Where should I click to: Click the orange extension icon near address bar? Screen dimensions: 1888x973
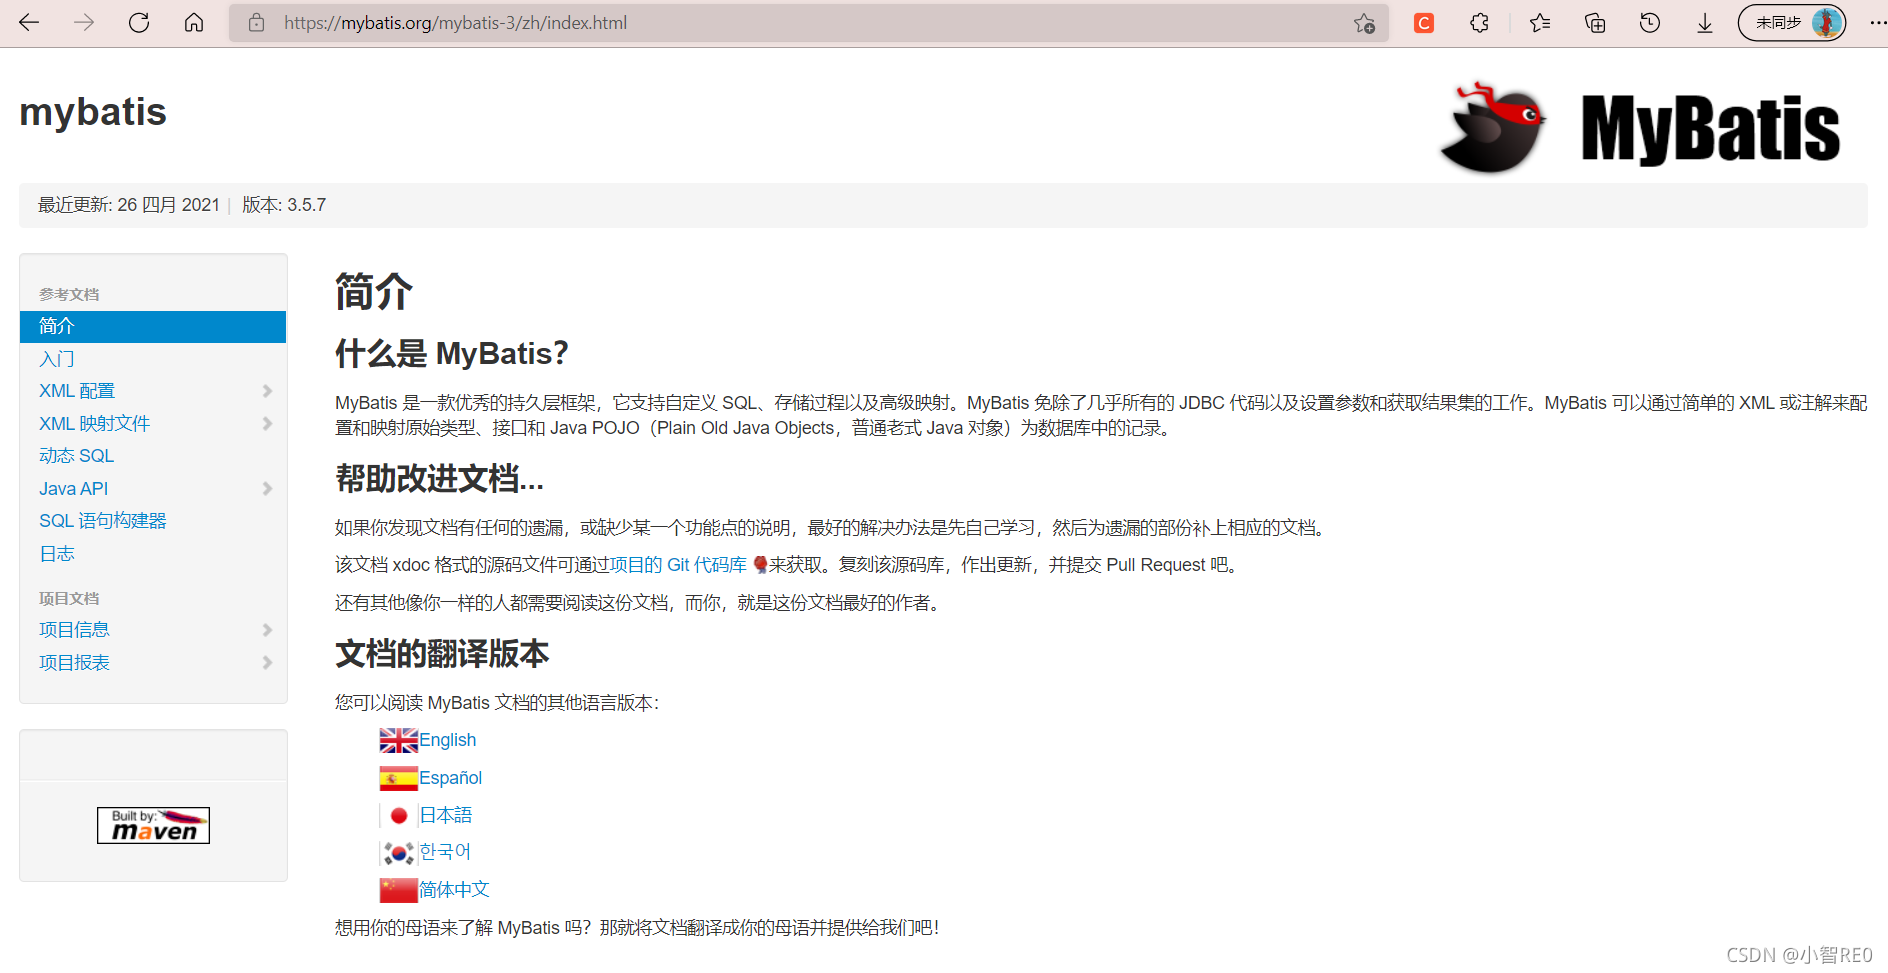pos(1423,22)
